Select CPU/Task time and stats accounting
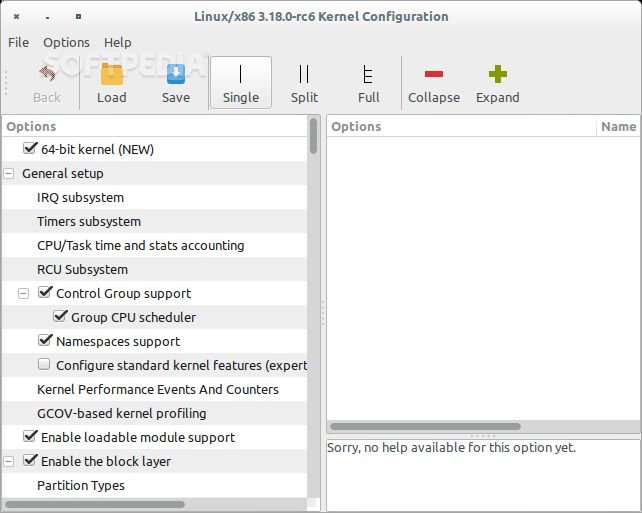 point(154,245)
